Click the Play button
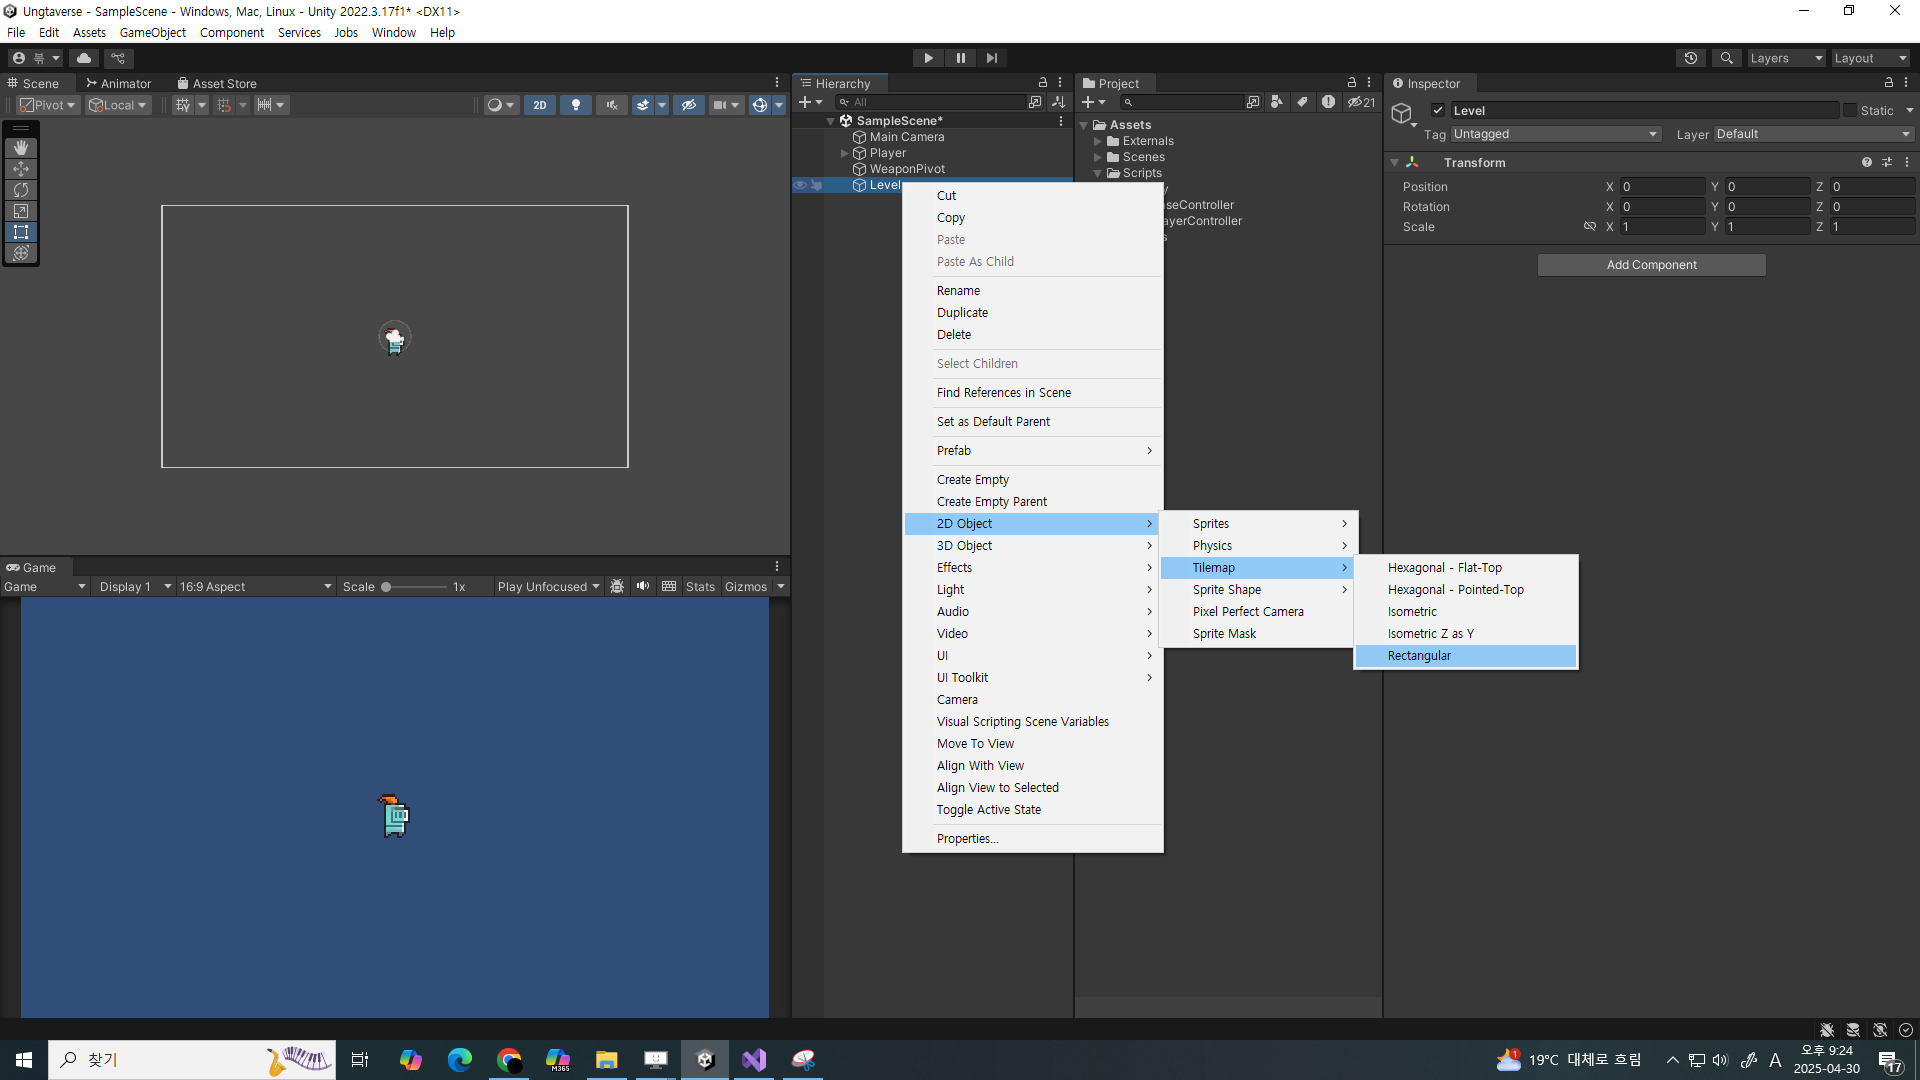This screenshot has width=1920, height=1080. pyautogui.click(x=928, y=58)
